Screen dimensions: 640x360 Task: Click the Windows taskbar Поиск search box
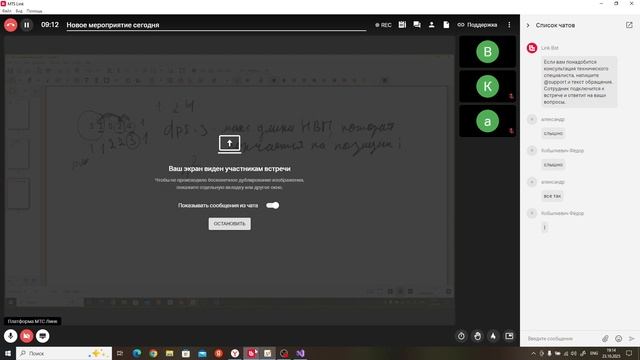tap(64, 353)
